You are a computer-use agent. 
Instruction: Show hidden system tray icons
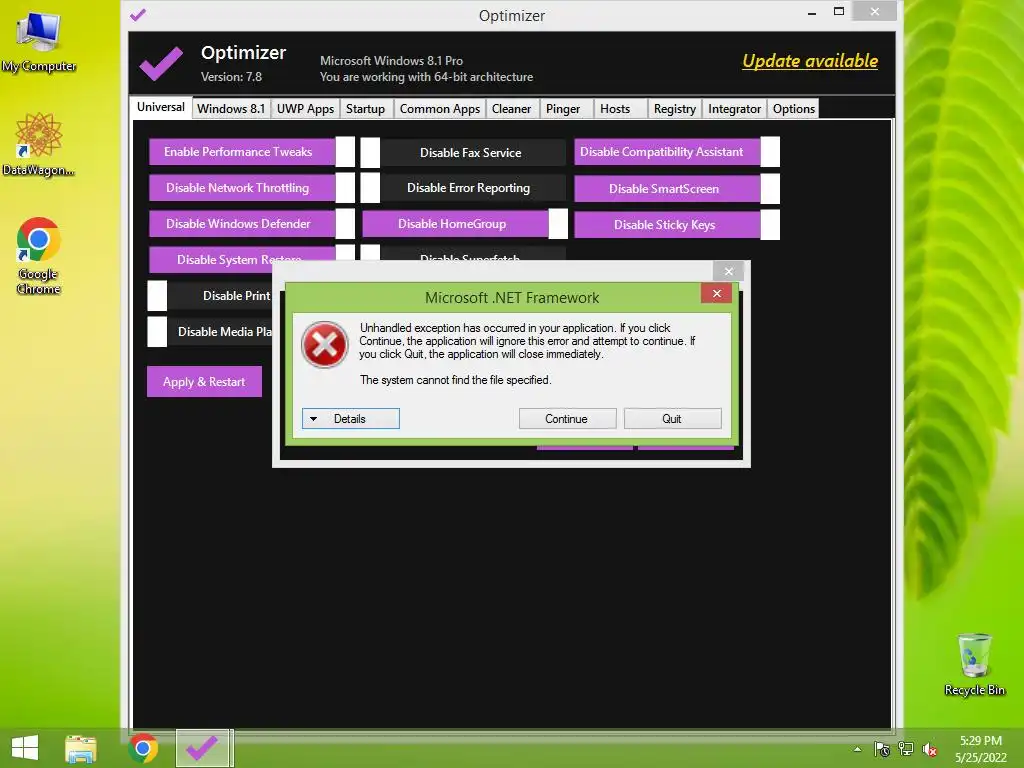pos(857,749)
